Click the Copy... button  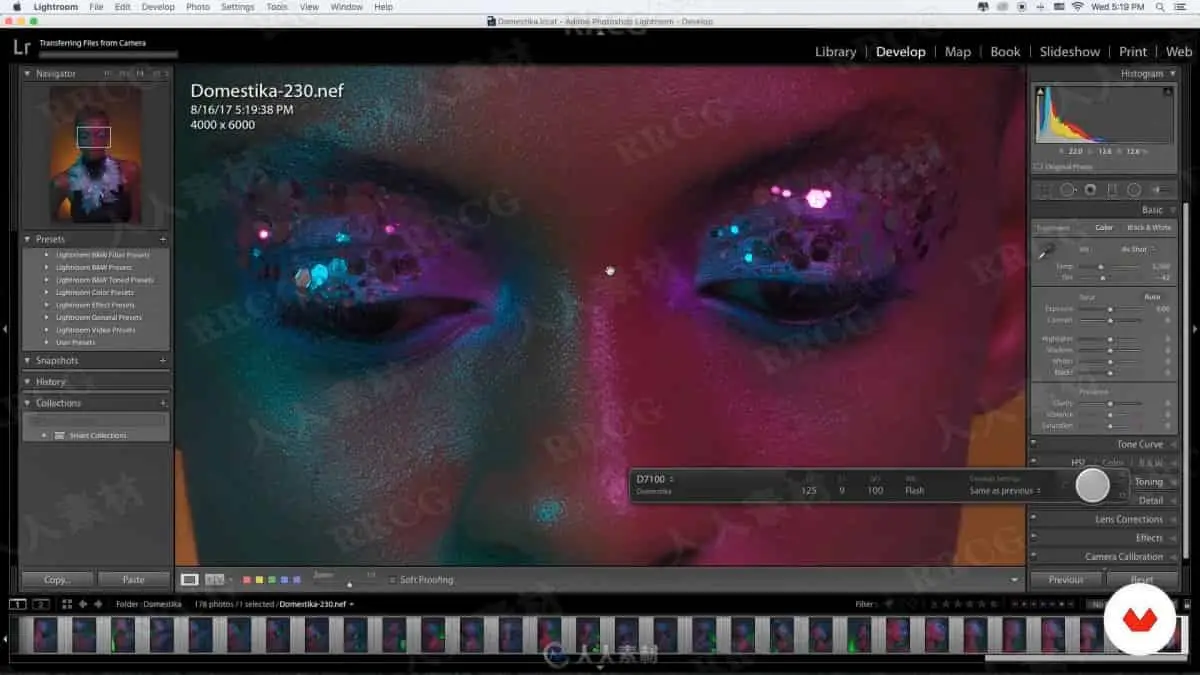58,579
